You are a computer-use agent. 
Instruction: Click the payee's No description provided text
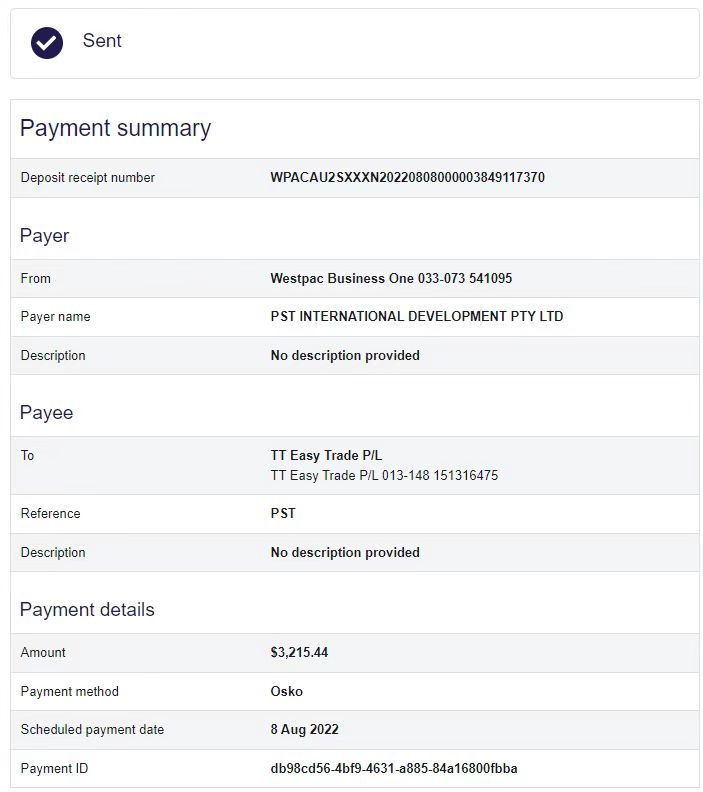pos(345,553)
